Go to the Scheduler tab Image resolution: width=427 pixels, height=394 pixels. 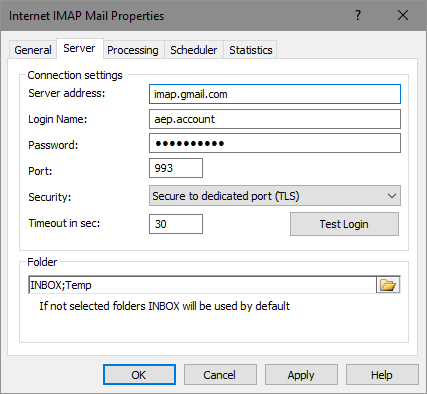(x=193, y=50)
